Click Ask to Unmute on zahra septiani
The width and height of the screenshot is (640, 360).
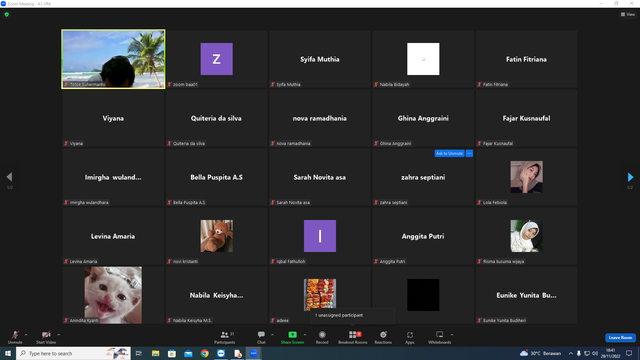(x=449, y=153)
